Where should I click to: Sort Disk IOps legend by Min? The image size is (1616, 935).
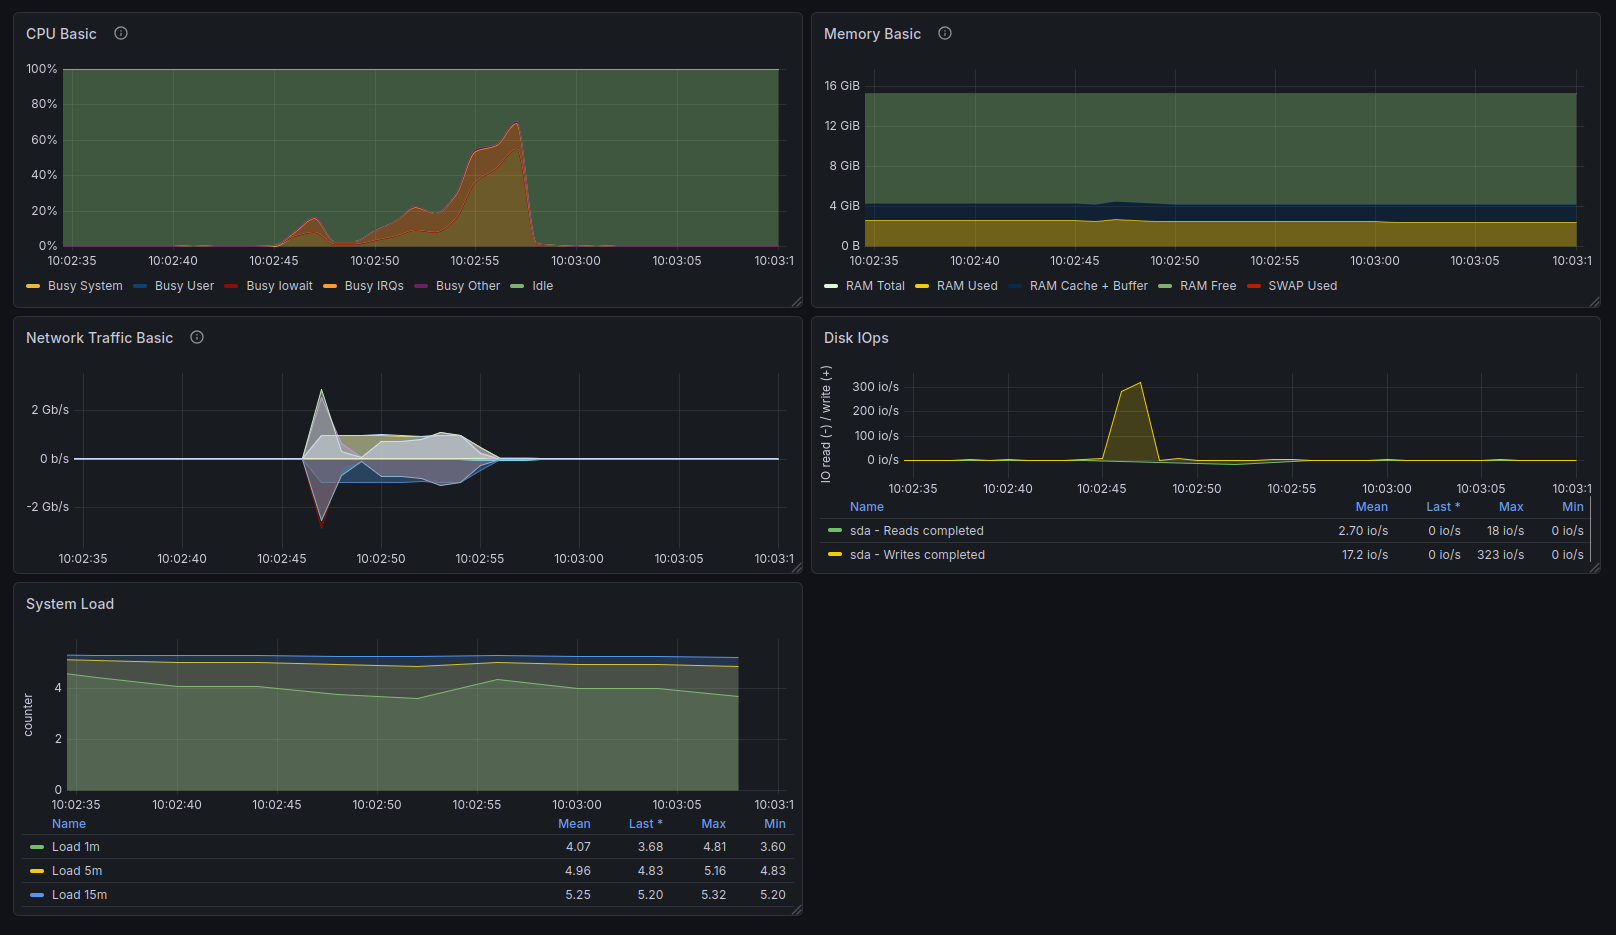pos(1573,507)
